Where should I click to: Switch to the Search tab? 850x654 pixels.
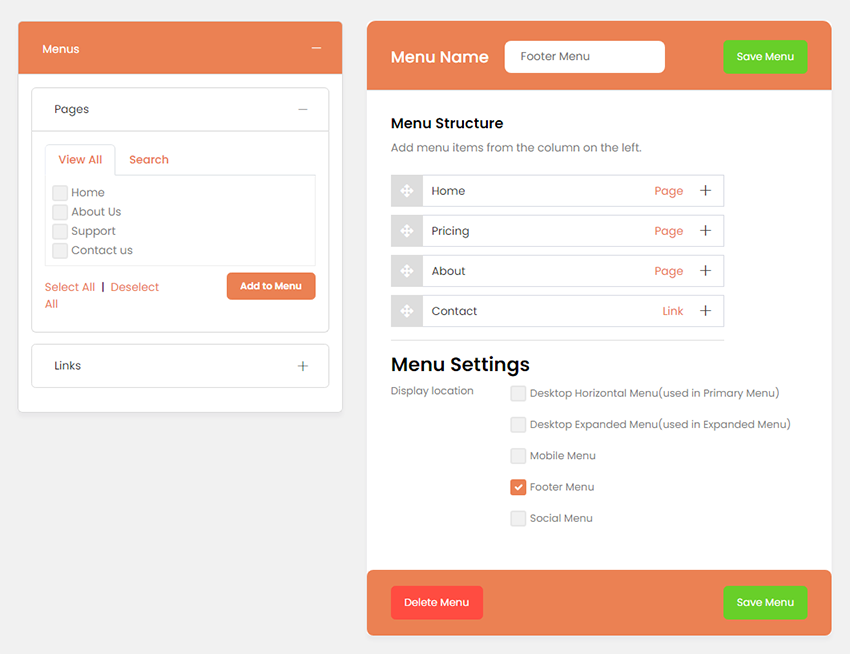(149, 160)
